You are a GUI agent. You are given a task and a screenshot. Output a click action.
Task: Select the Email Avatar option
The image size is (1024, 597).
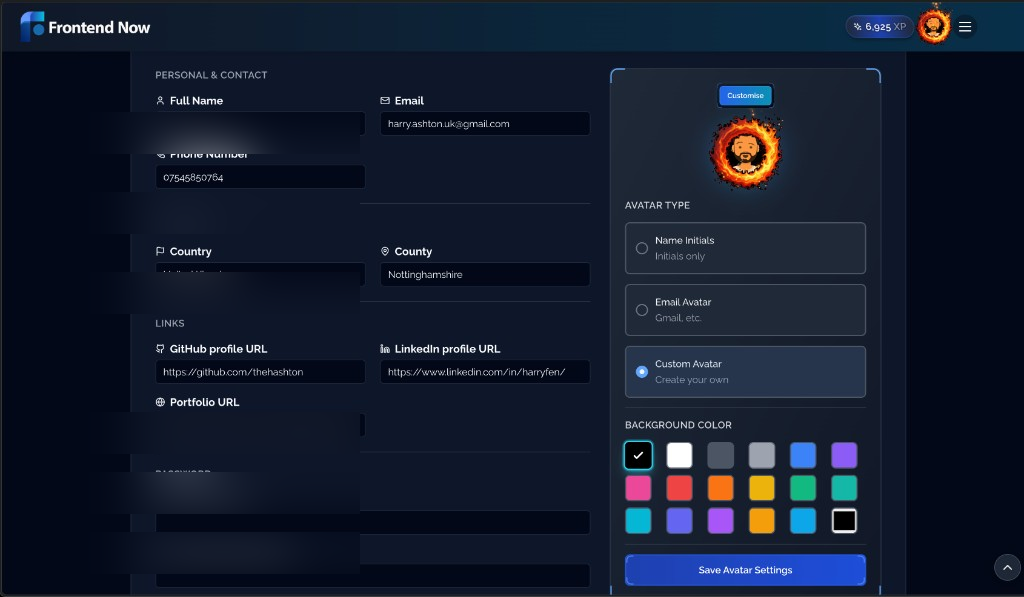tap(745, 310)
